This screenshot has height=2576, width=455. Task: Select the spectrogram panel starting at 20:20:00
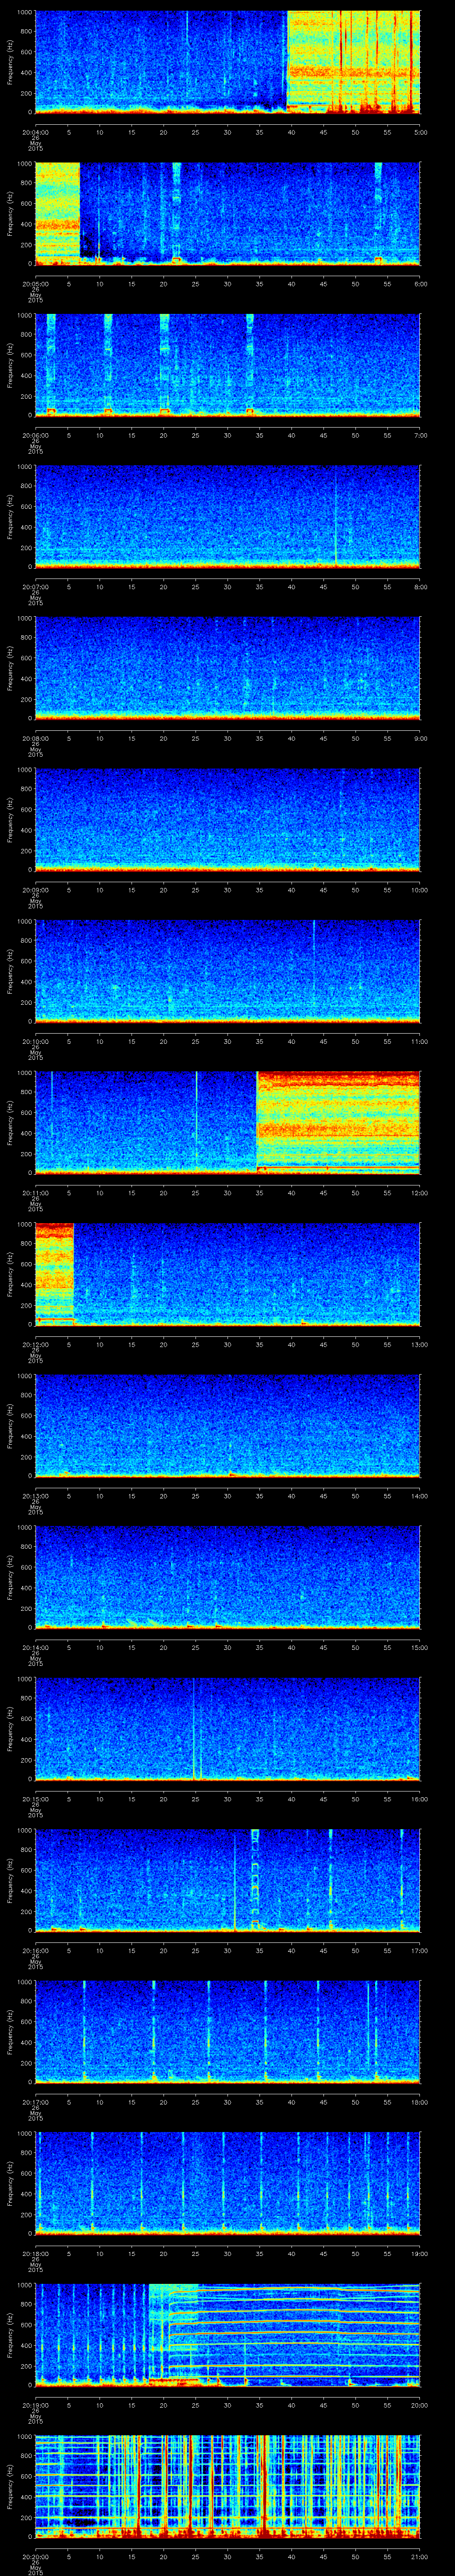228,2487
